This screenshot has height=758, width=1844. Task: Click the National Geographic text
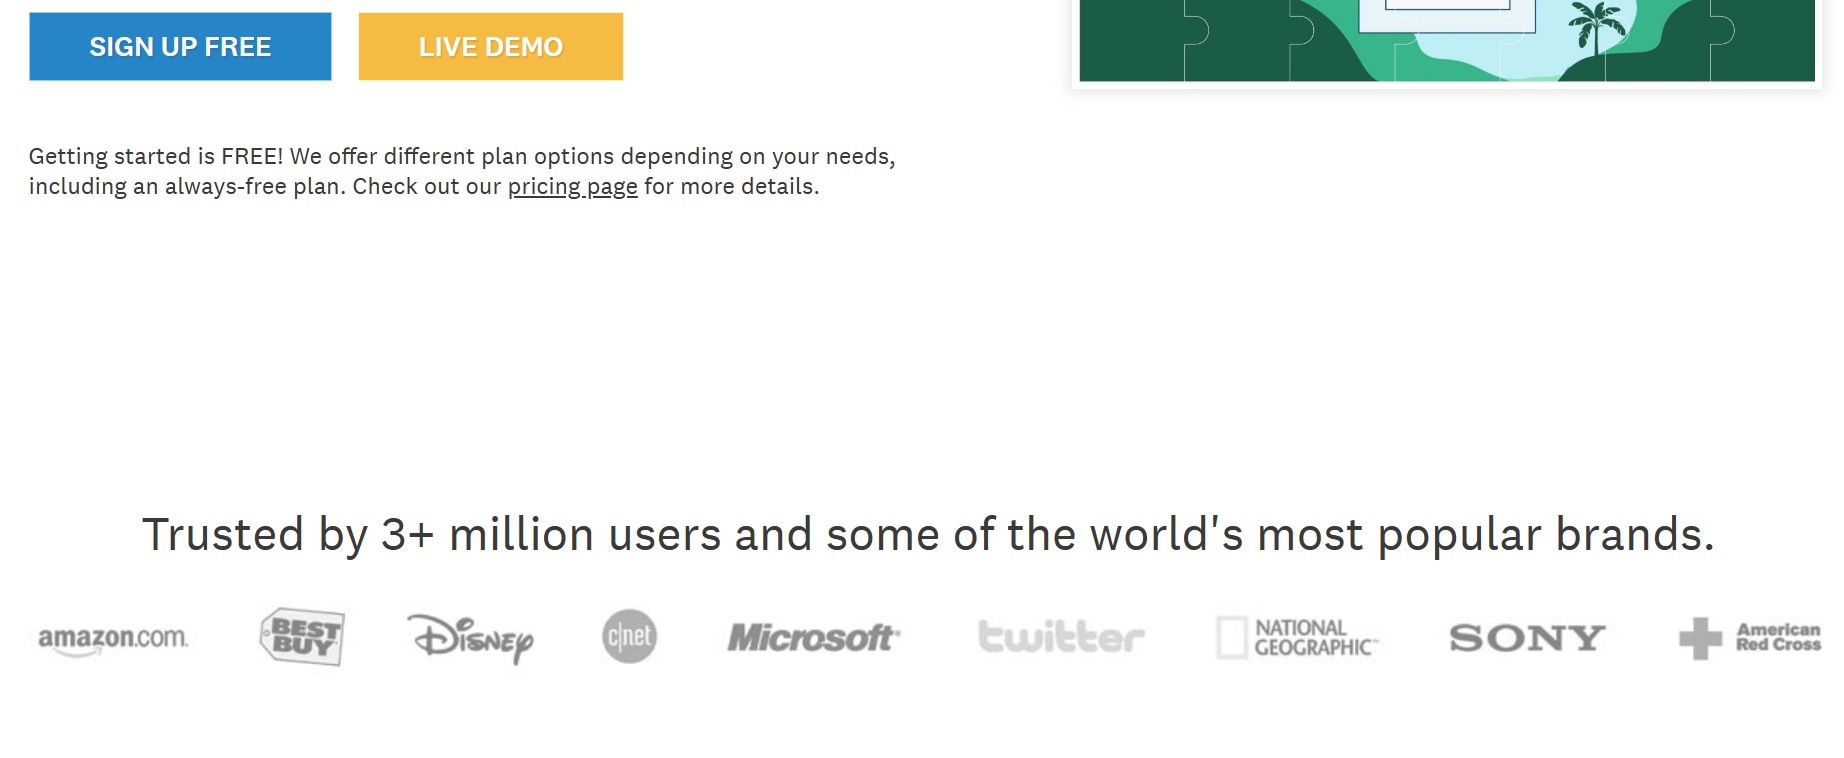[1314, 638]
